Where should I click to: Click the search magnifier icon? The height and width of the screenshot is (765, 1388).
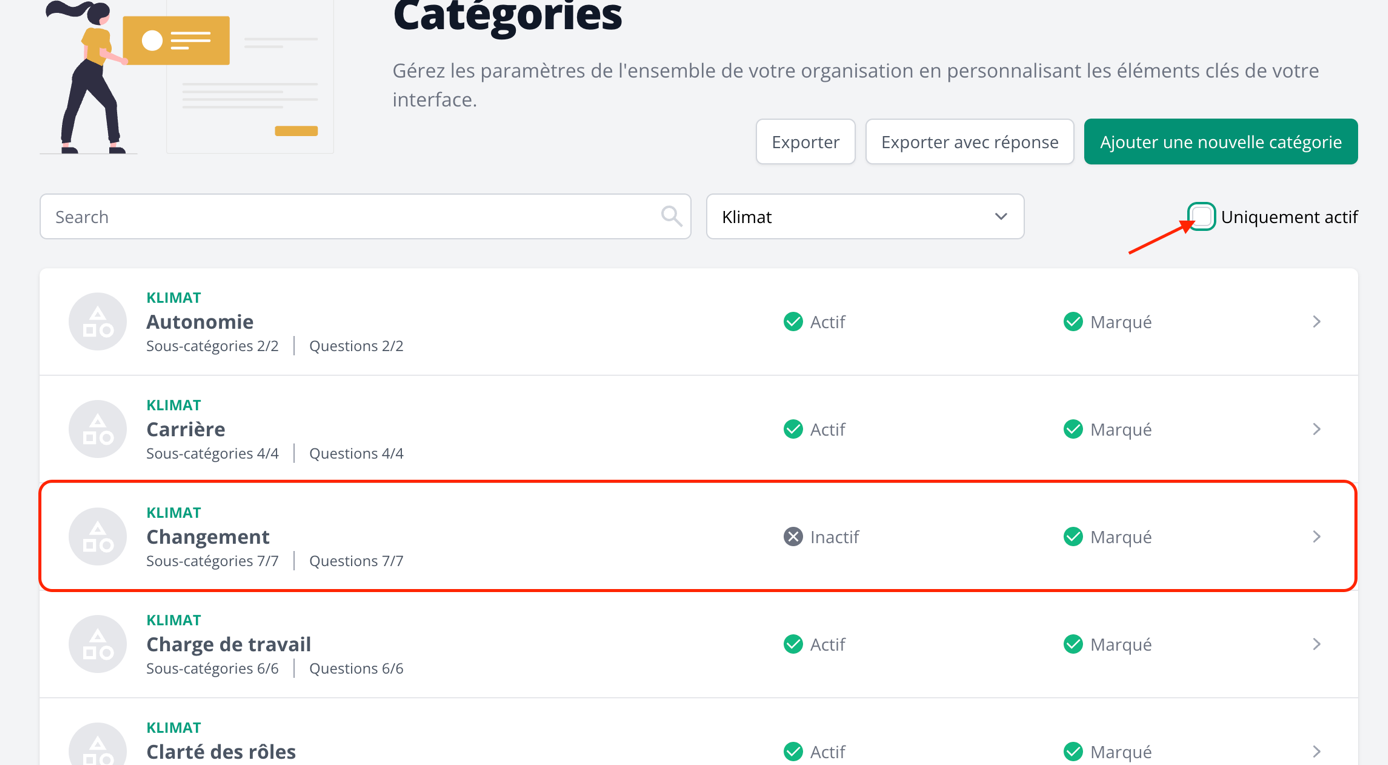tap(671, 216)
